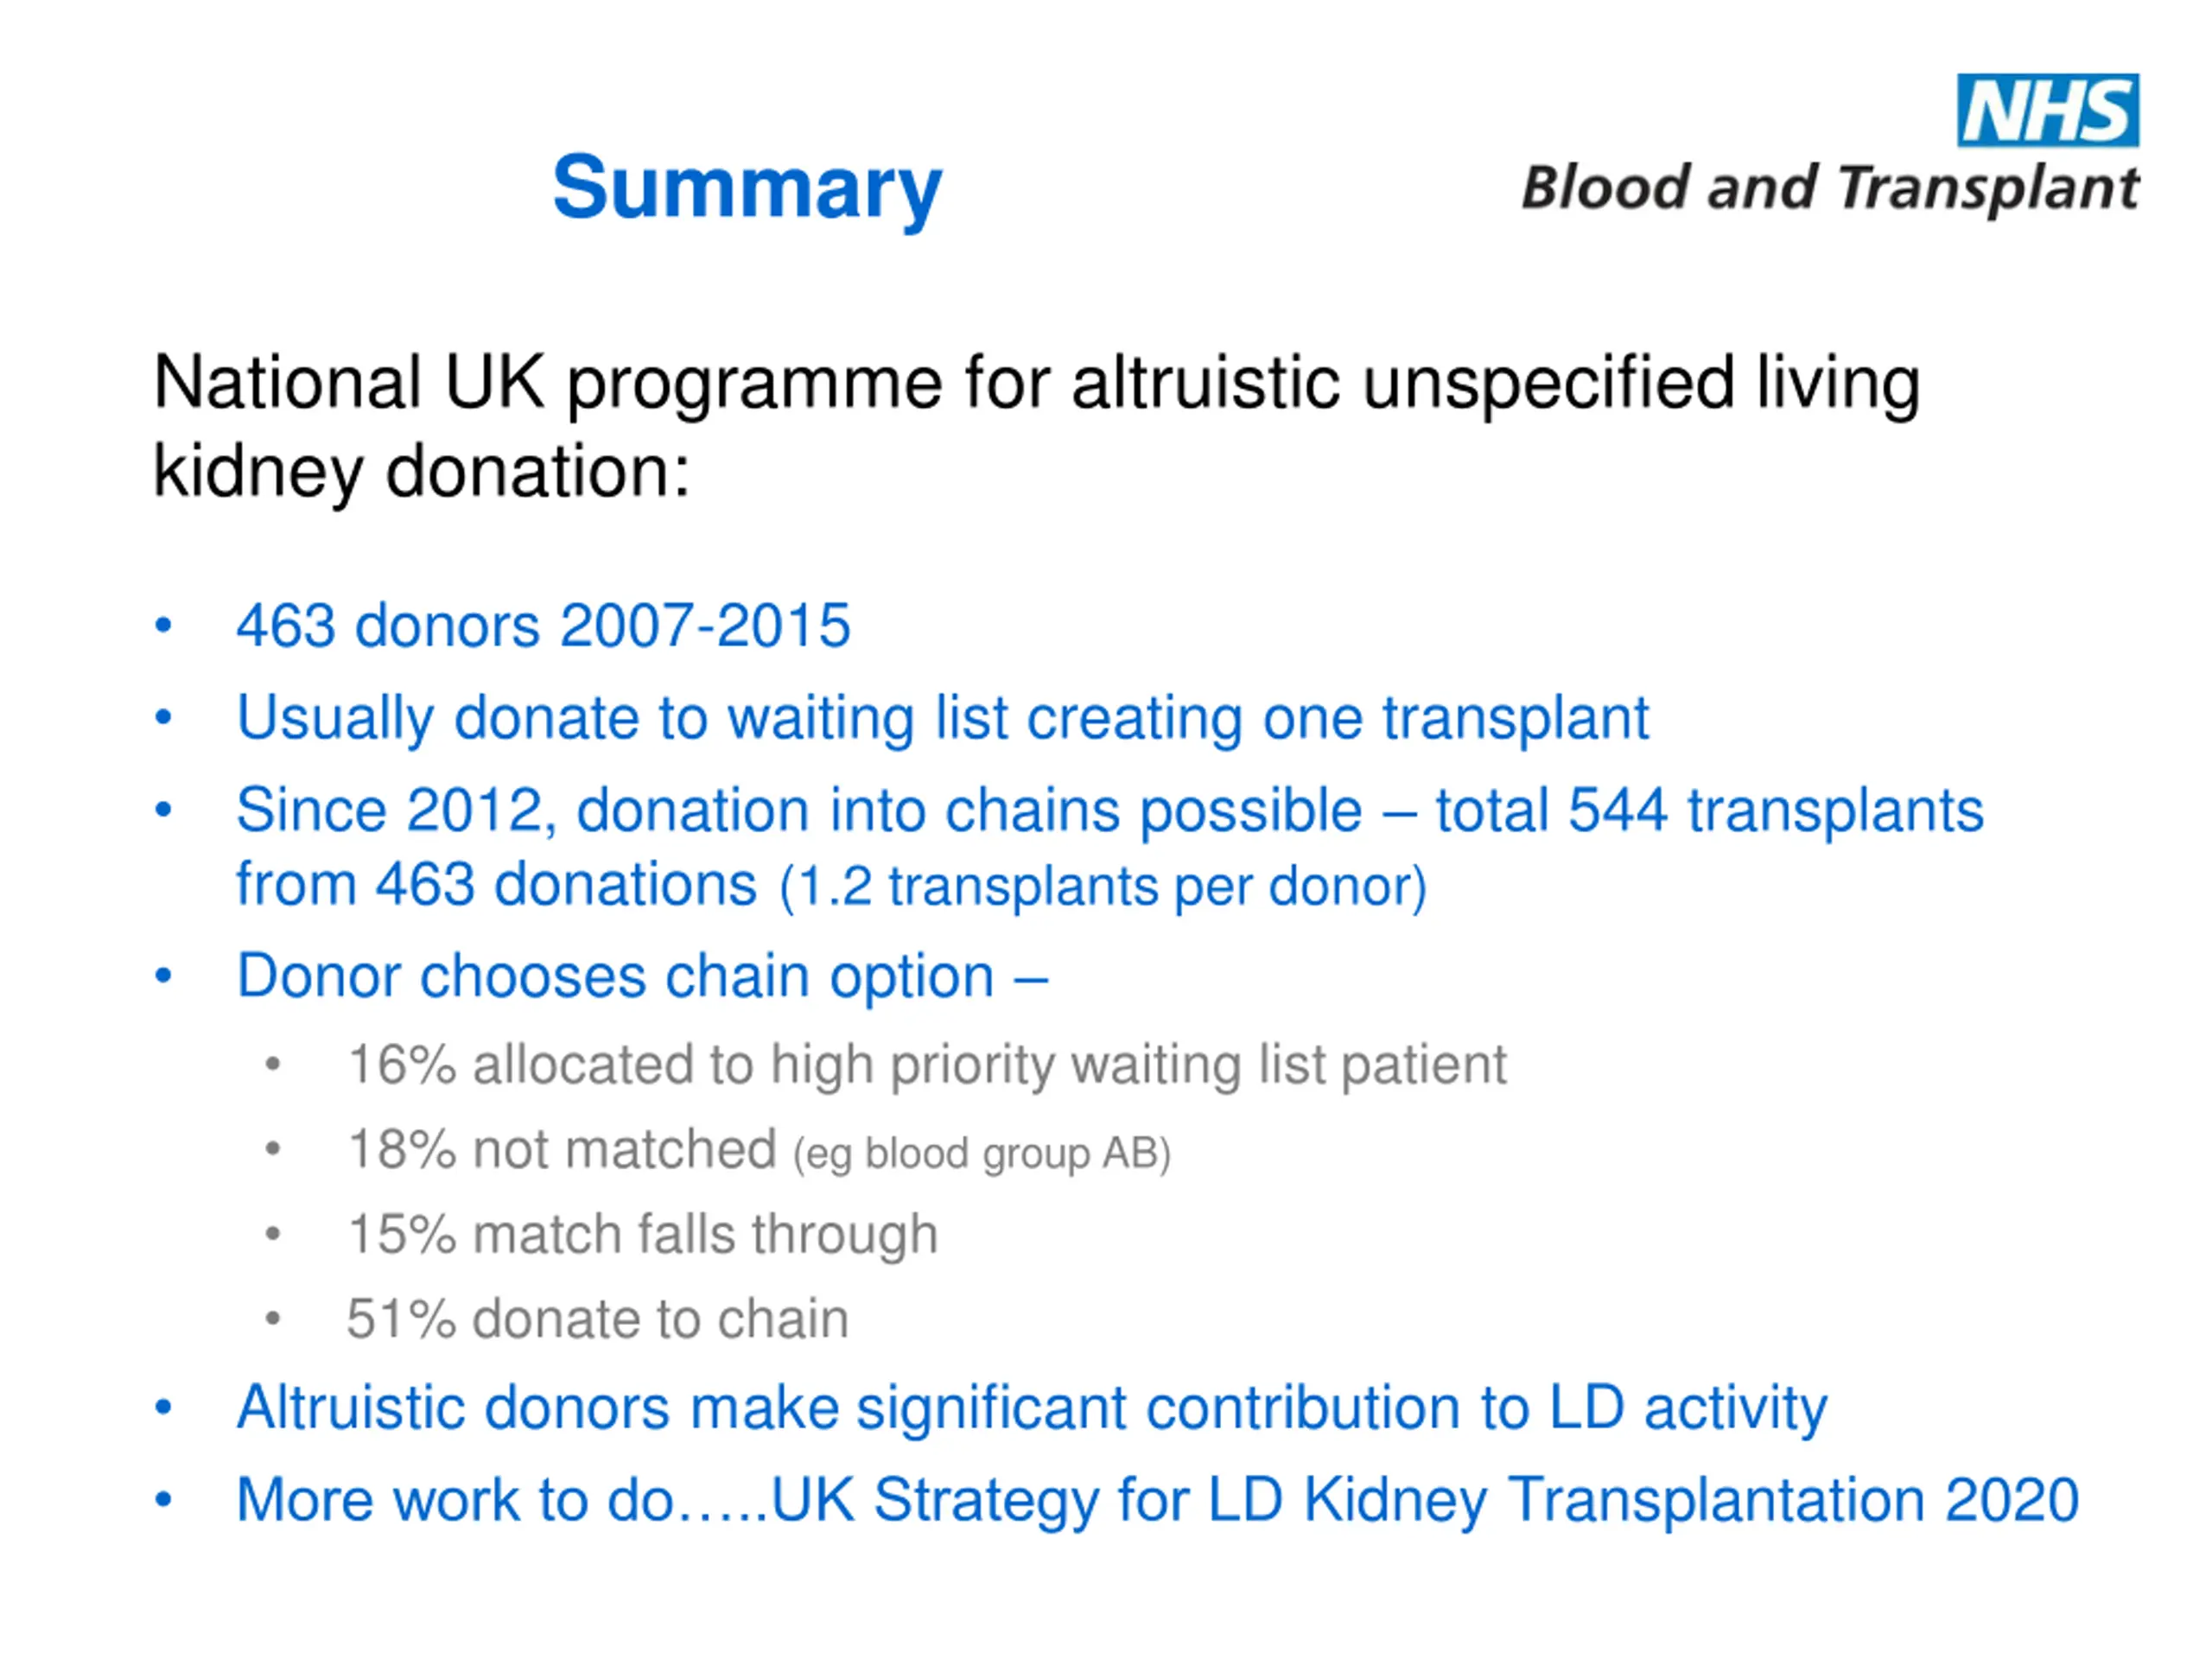Select the Summary slide title

[747, 190]
